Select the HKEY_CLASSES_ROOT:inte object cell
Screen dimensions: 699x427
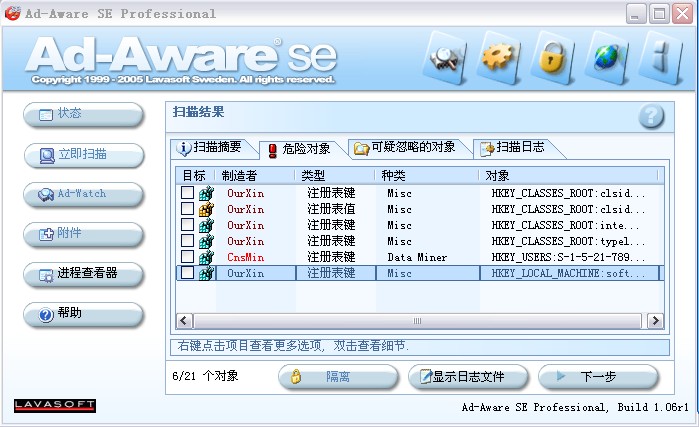565,225
